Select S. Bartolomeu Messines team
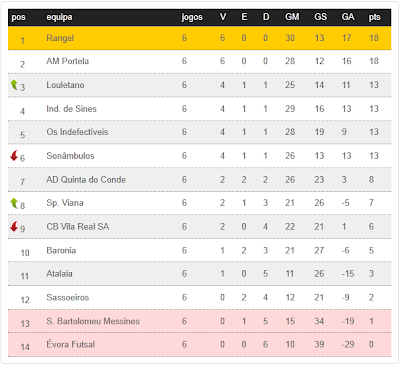 click(x=93, y=321)
